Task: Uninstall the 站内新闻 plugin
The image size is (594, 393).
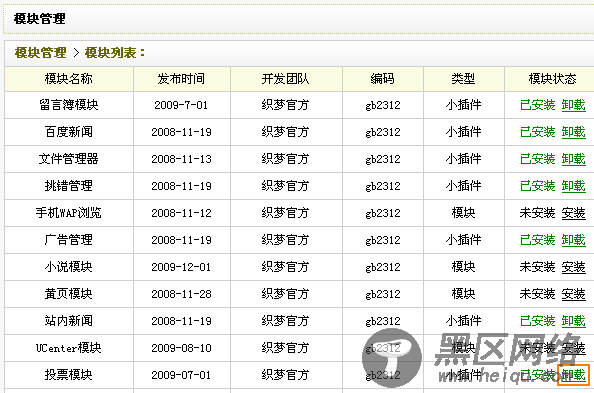Action: tap(573, 321)
